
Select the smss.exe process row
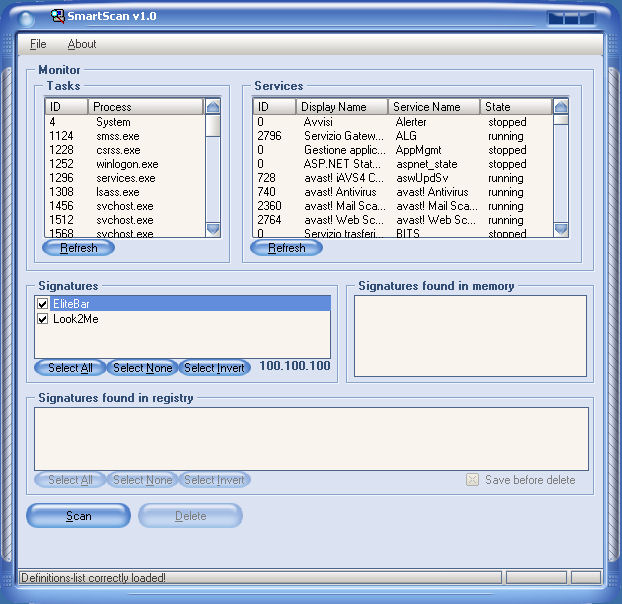pos(125,136)
